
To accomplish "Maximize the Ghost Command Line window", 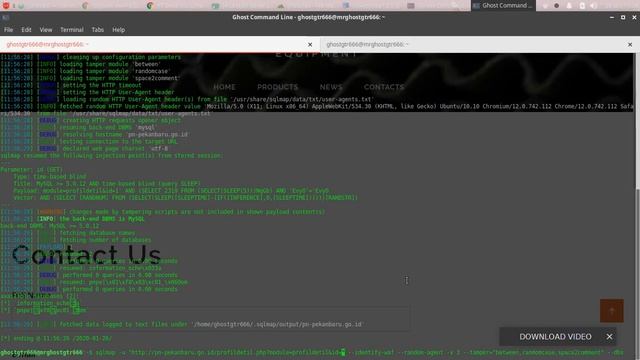I will click(623, 17).
